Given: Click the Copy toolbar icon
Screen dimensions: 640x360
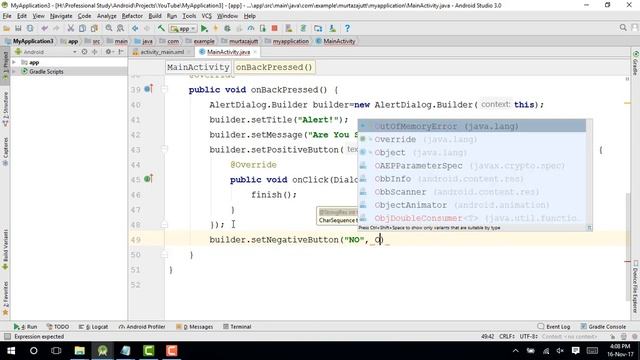Looking at the screenshot, I should [x=82, y=28].
